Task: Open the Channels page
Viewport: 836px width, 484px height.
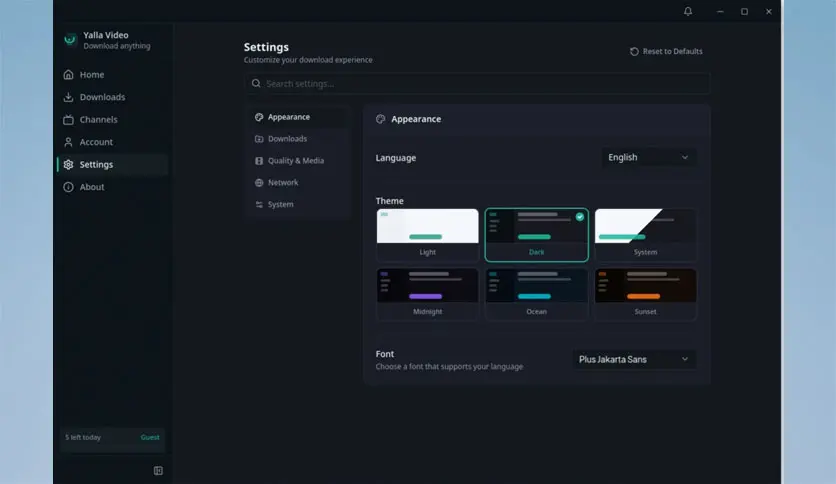Action: [x=112, y=119]
